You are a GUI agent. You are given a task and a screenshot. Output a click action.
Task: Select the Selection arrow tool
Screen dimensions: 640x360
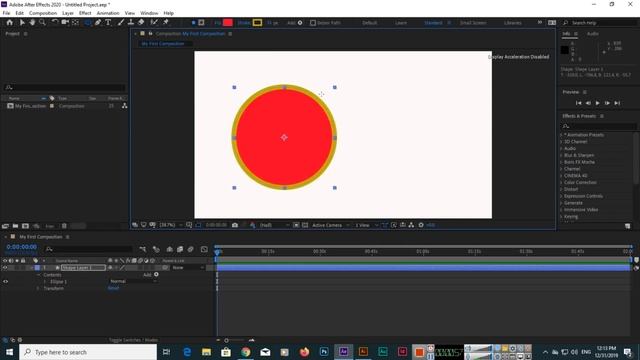[22, 22]
